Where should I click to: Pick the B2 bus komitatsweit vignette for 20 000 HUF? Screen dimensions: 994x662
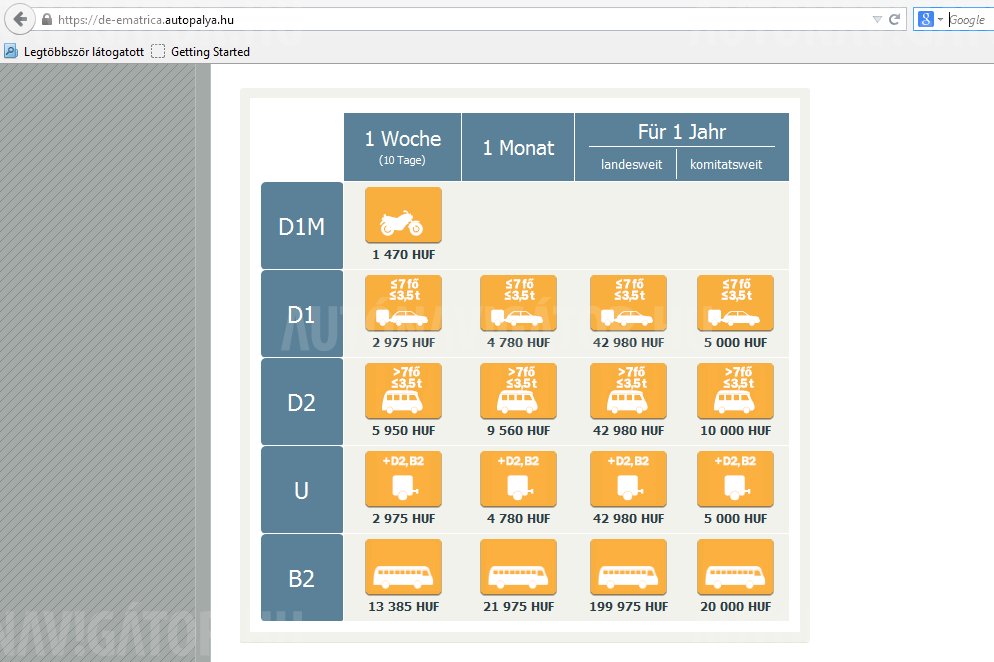click(x=735, y=567)
